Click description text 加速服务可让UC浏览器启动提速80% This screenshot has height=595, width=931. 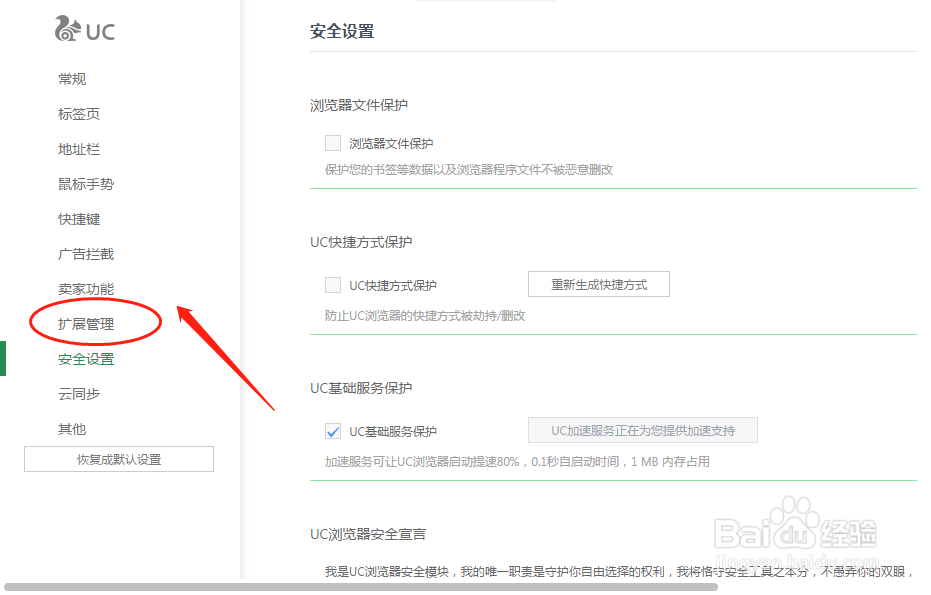[517, 462]
